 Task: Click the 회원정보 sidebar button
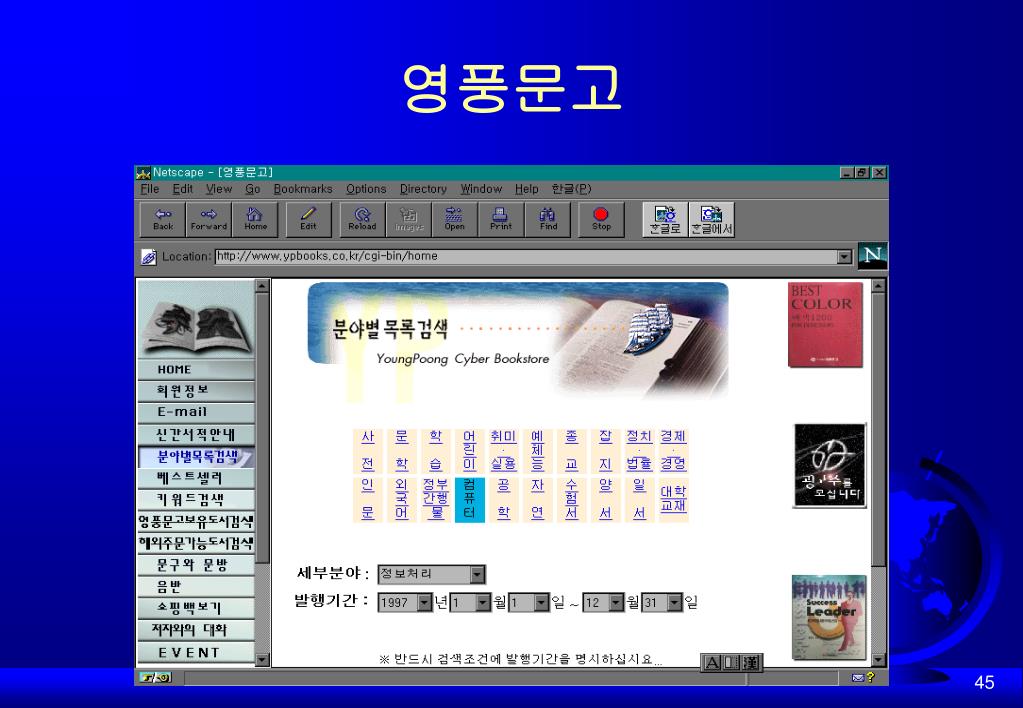point(196,391)
